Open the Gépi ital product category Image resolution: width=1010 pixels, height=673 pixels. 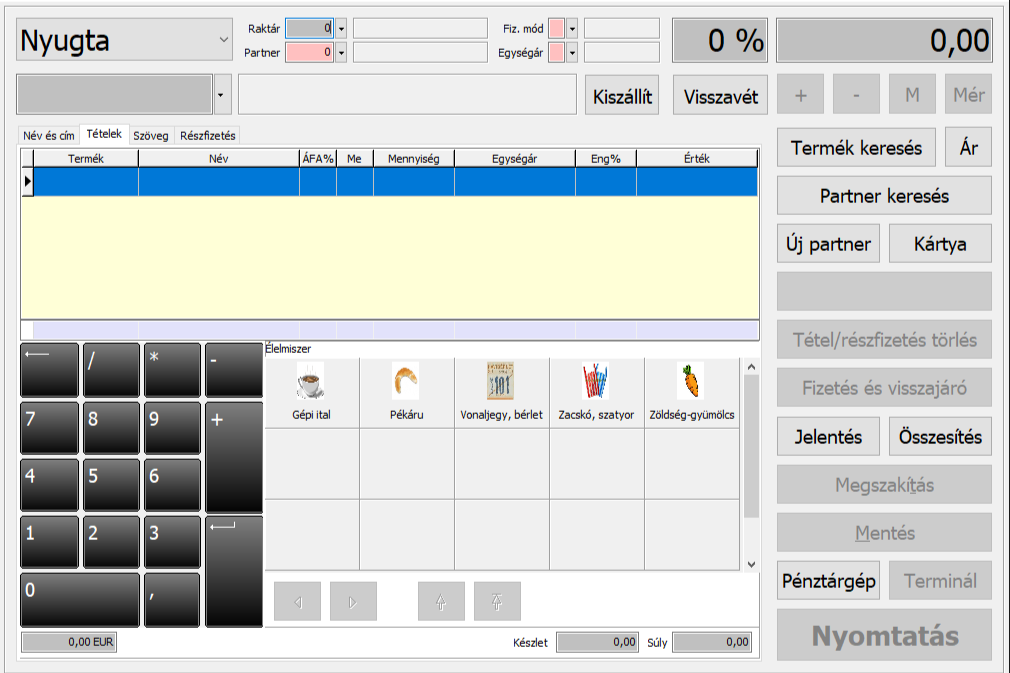(312, 393)
